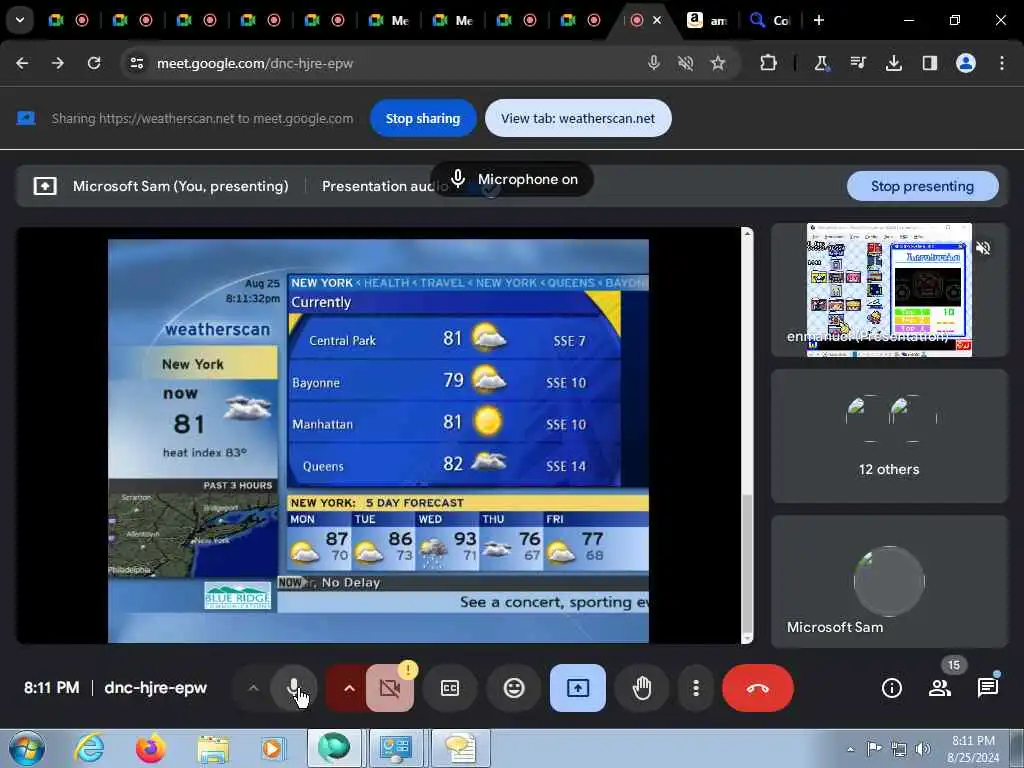Turn on the camera with the red camera button
Viewport: 1024px width, 768px height.
pos(390,688)
